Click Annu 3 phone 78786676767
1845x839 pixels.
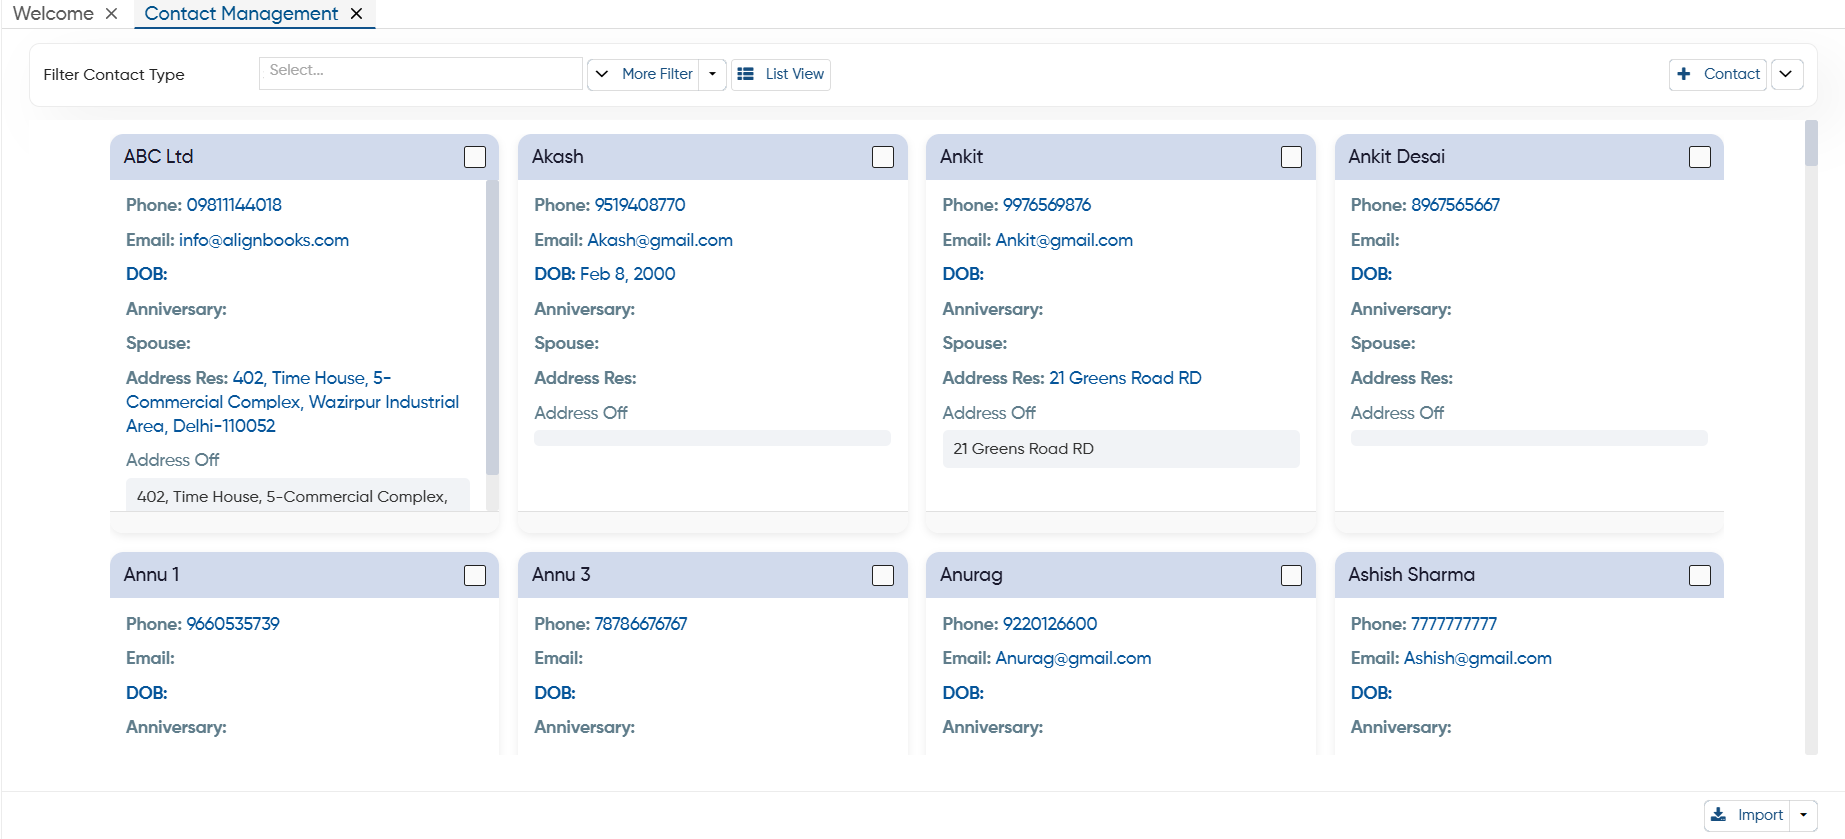pyautogui.click(x=641, y=624)
